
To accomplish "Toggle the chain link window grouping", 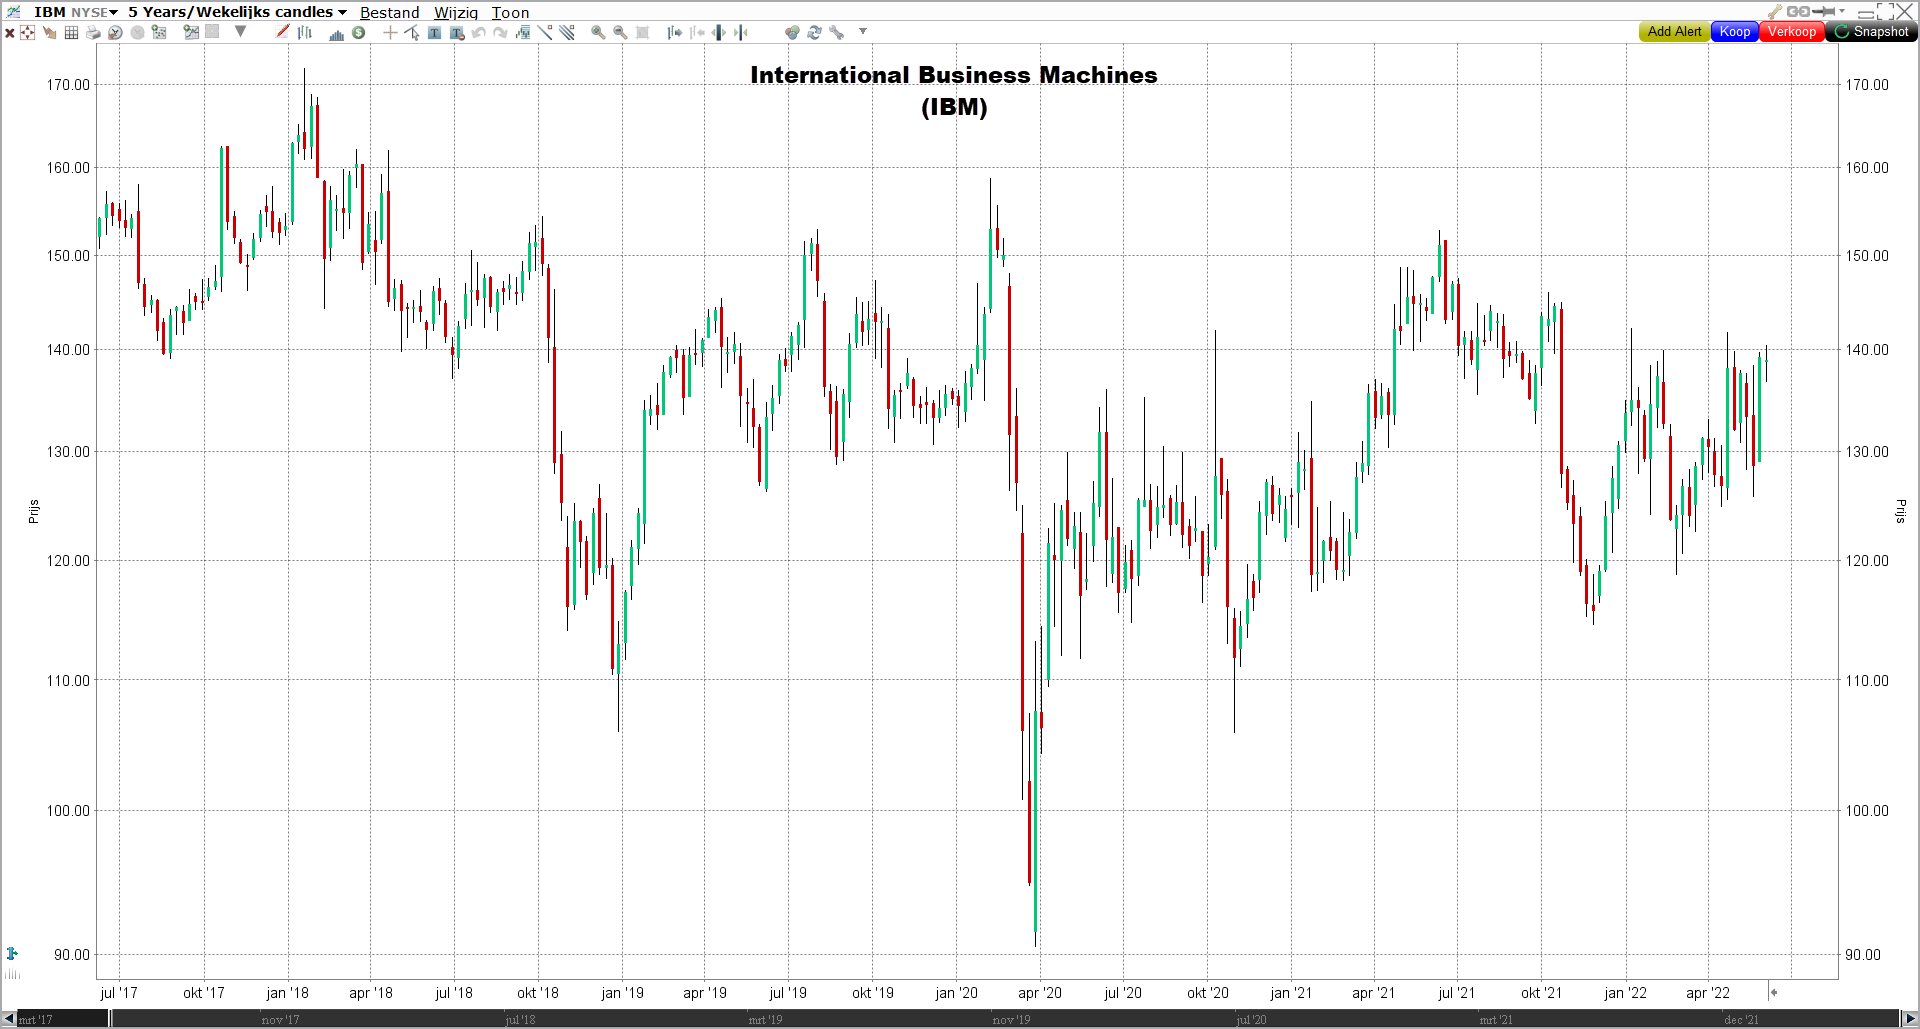I will coord(1798,12).
